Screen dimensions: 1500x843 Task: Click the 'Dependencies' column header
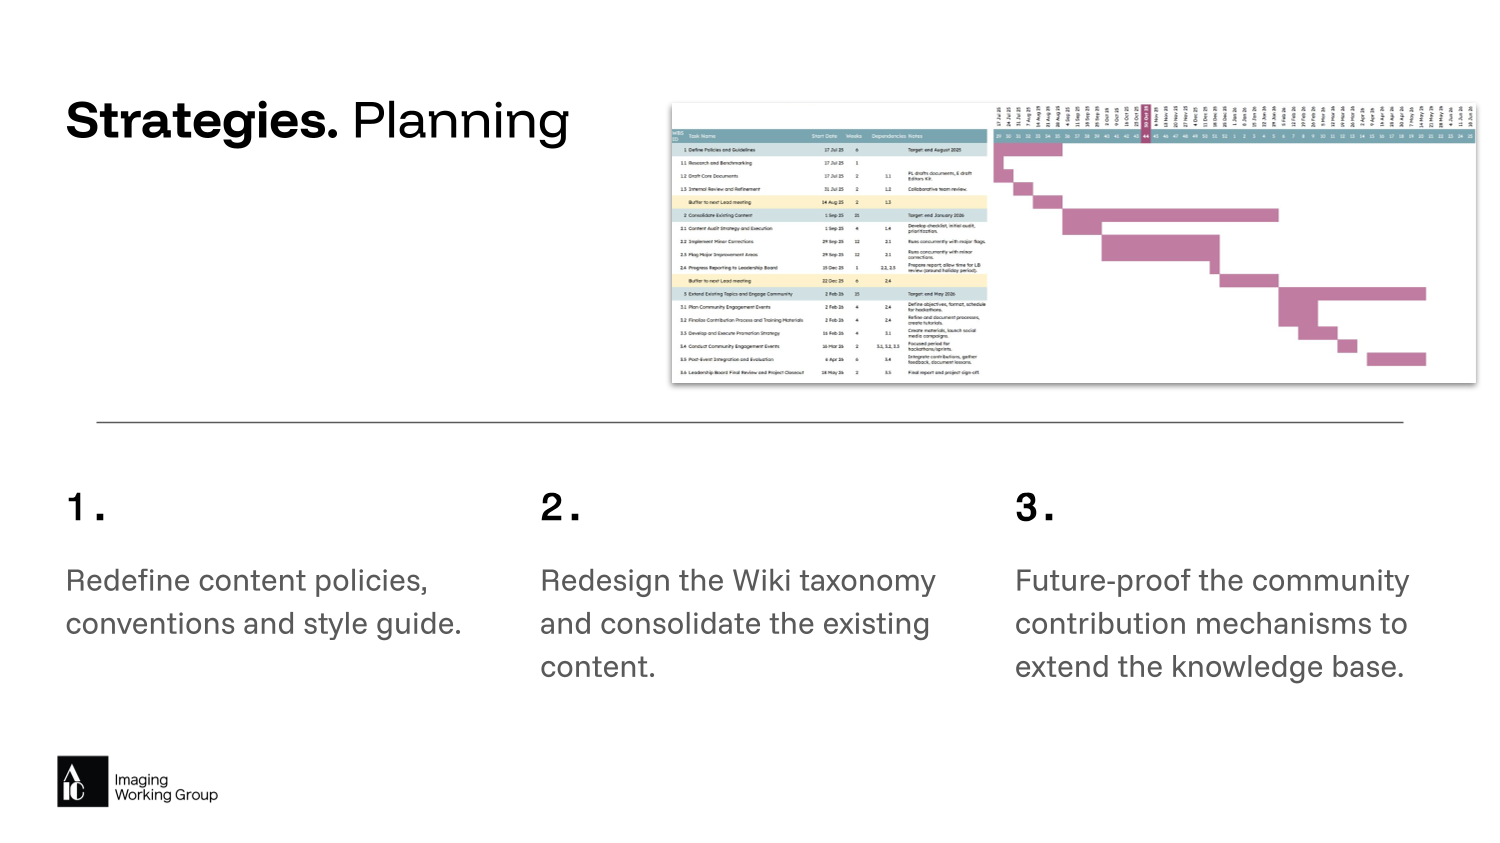coord(887,136)
